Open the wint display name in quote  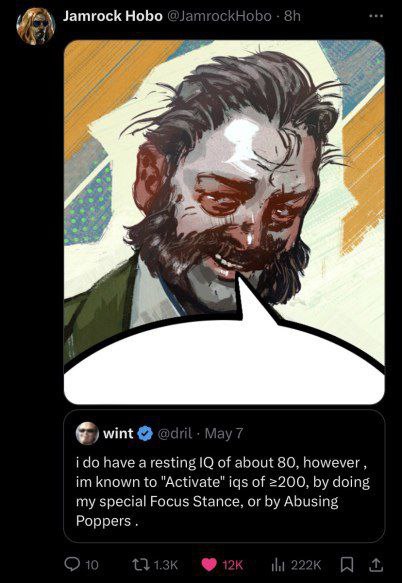(118, 434)
